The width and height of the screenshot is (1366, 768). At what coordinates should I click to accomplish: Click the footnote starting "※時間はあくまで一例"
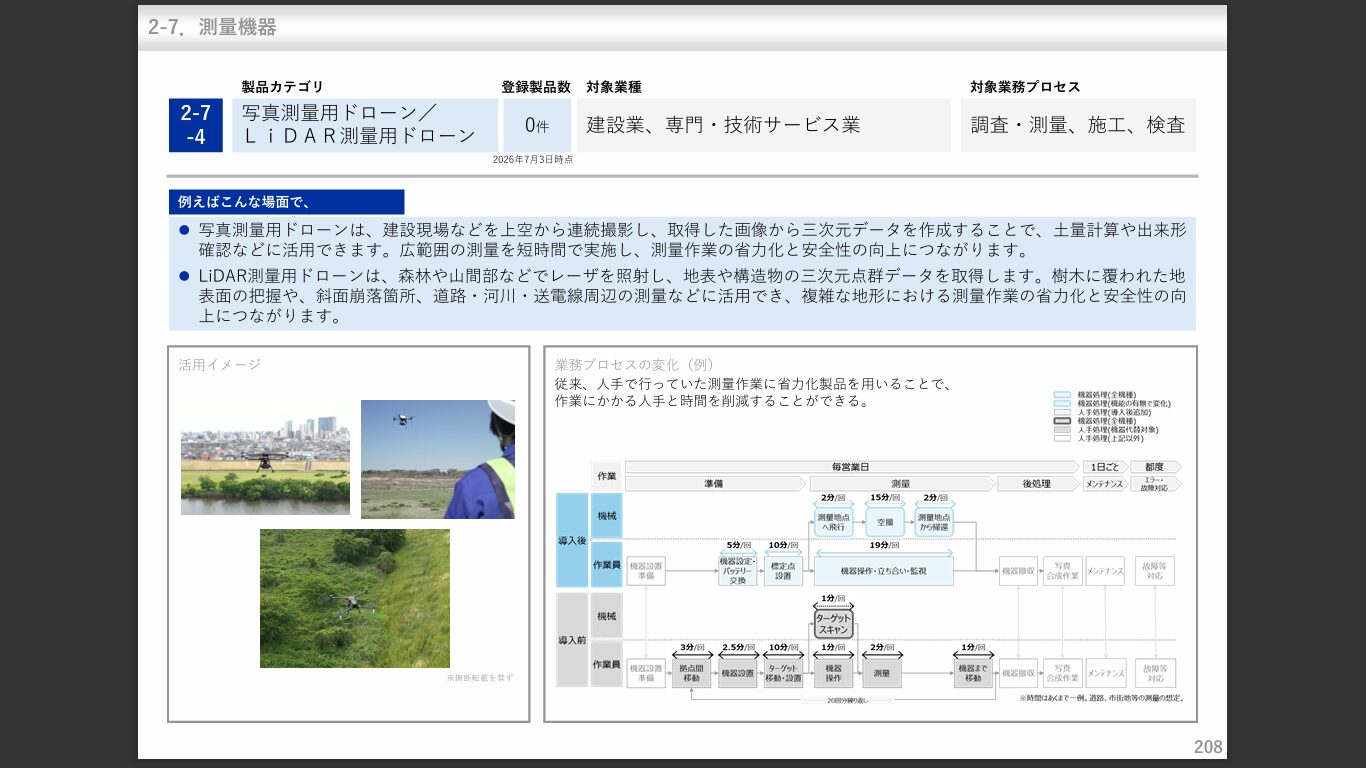click(1103, 699)
